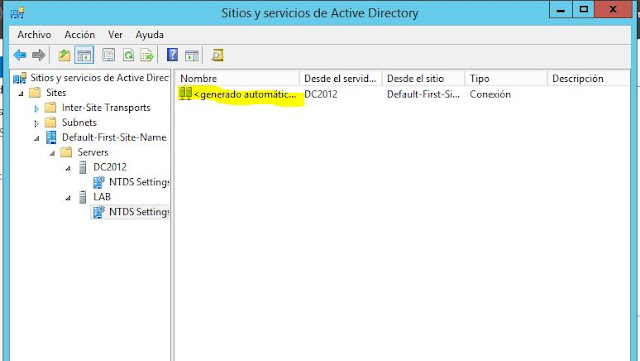The height and width of the screenshot is (361, 640).
Task: Click the 'Default-First-Si...' cell in the list
Action: [x=423, y=94]
